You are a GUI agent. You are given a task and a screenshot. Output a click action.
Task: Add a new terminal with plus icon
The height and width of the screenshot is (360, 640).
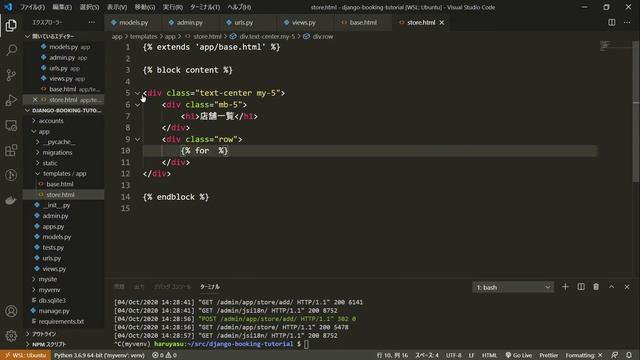565,287
